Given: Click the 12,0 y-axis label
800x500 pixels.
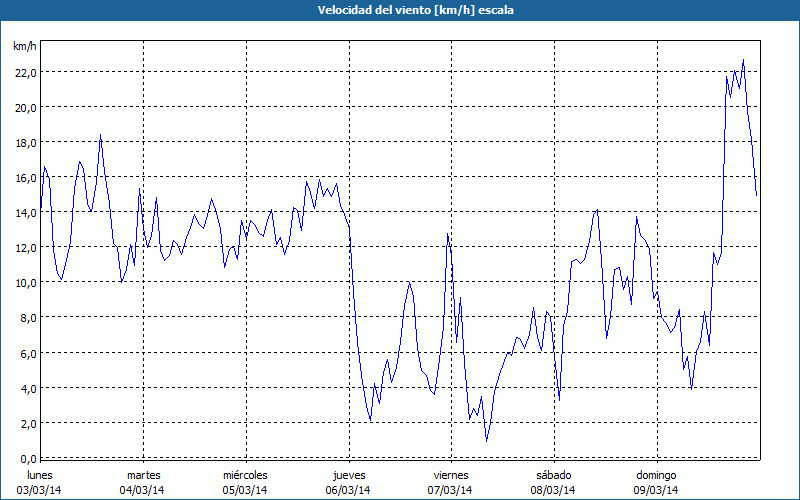Looking at the screenshot, I should pyautogui.click(x=25, y=247).
